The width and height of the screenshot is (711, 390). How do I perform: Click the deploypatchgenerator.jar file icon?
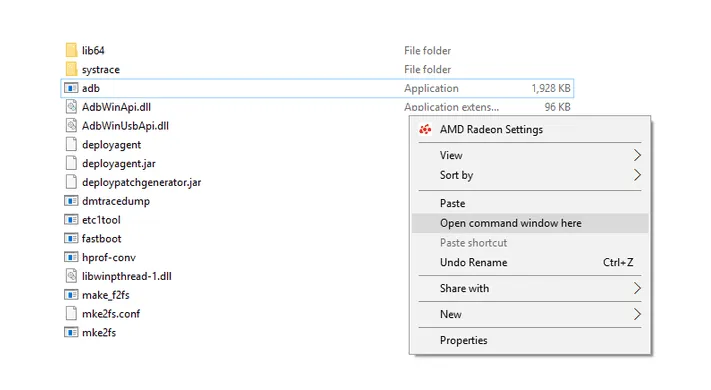[x=71, y=182]
